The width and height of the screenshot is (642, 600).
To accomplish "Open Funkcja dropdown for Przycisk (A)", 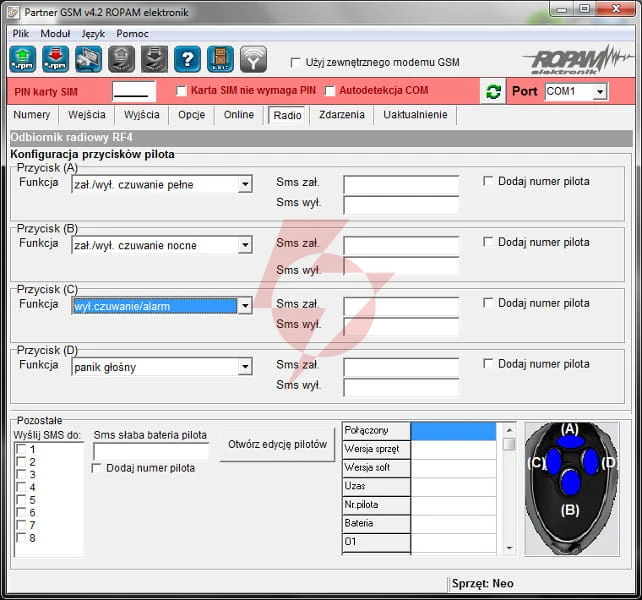I will point(245,184).
